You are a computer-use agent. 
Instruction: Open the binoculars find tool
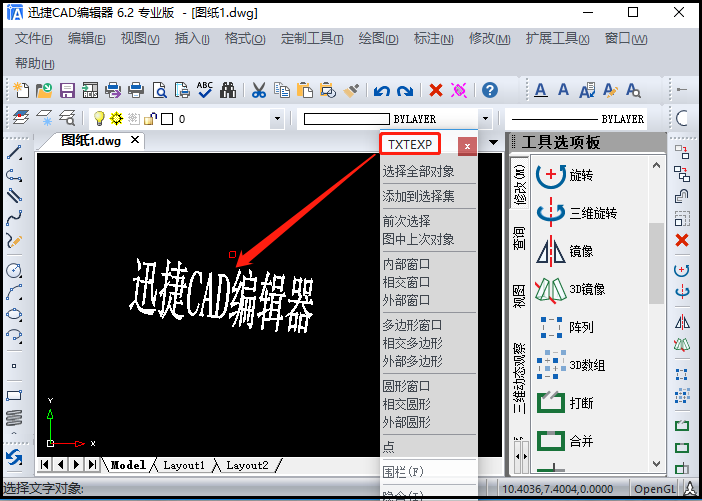pyautogui.click(x=228, y=90)
